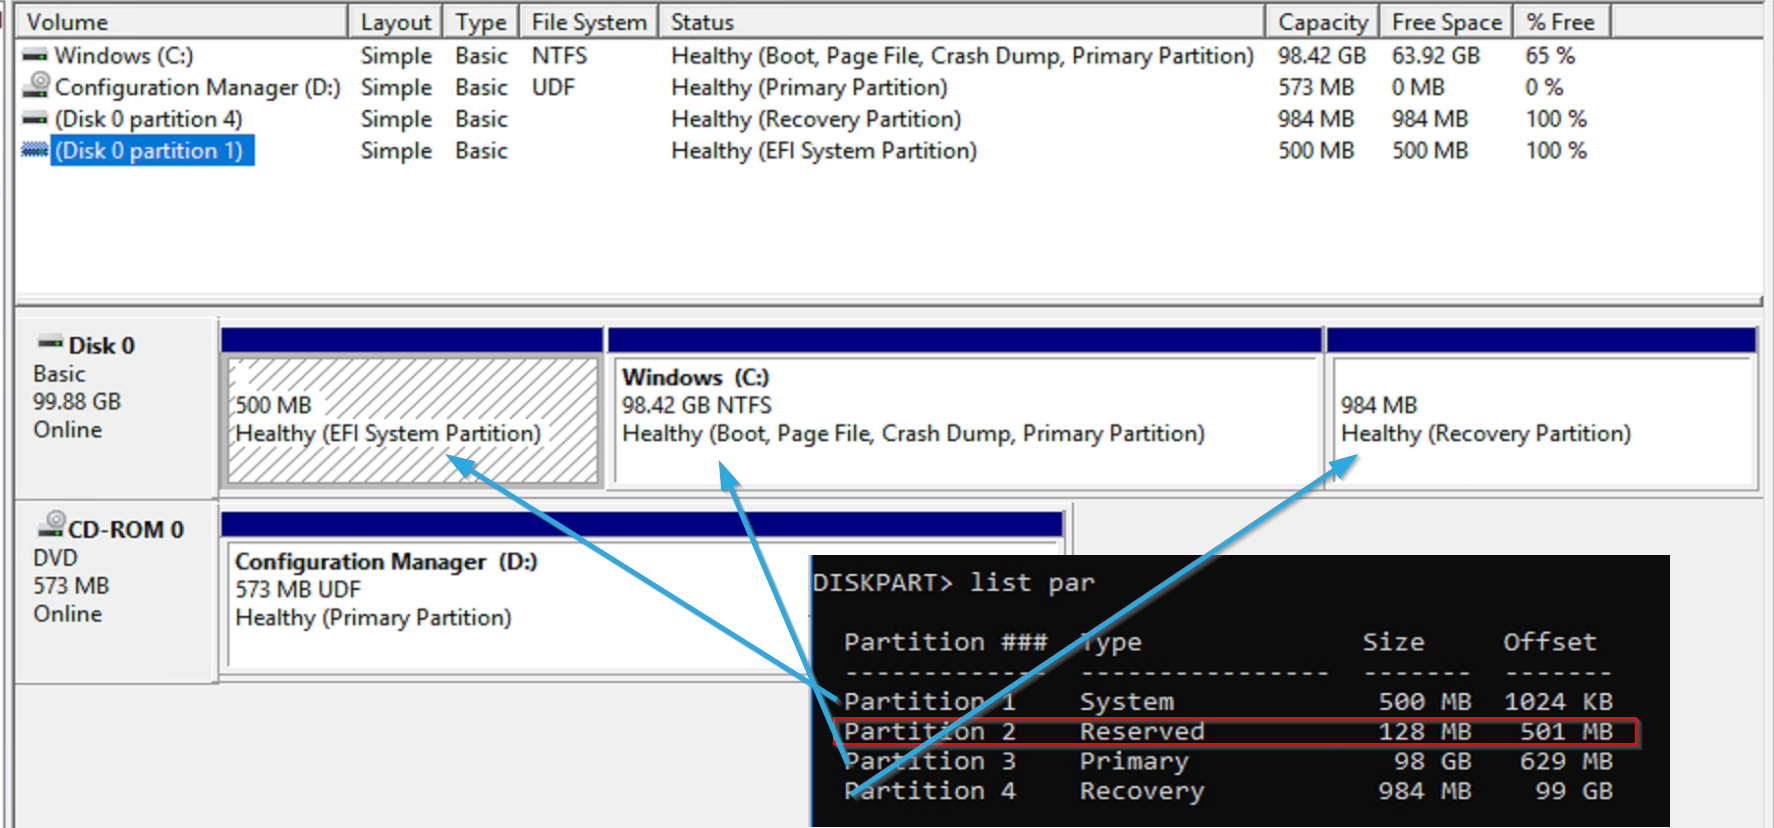Click the Status column header
Image resolution: width=1774 pixels, height=828 pixels.
tap(961, 21)
